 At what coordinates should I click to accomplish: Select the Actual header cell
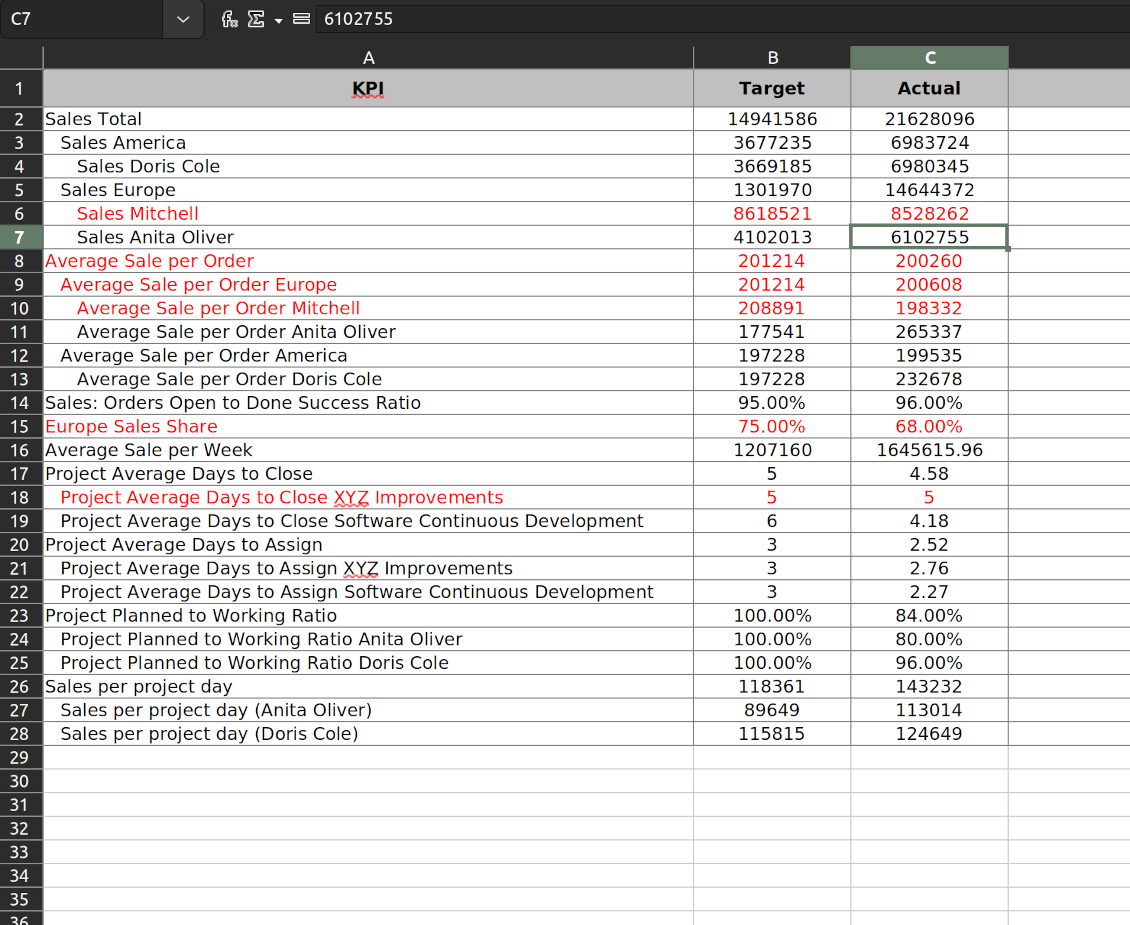(929, 88)
